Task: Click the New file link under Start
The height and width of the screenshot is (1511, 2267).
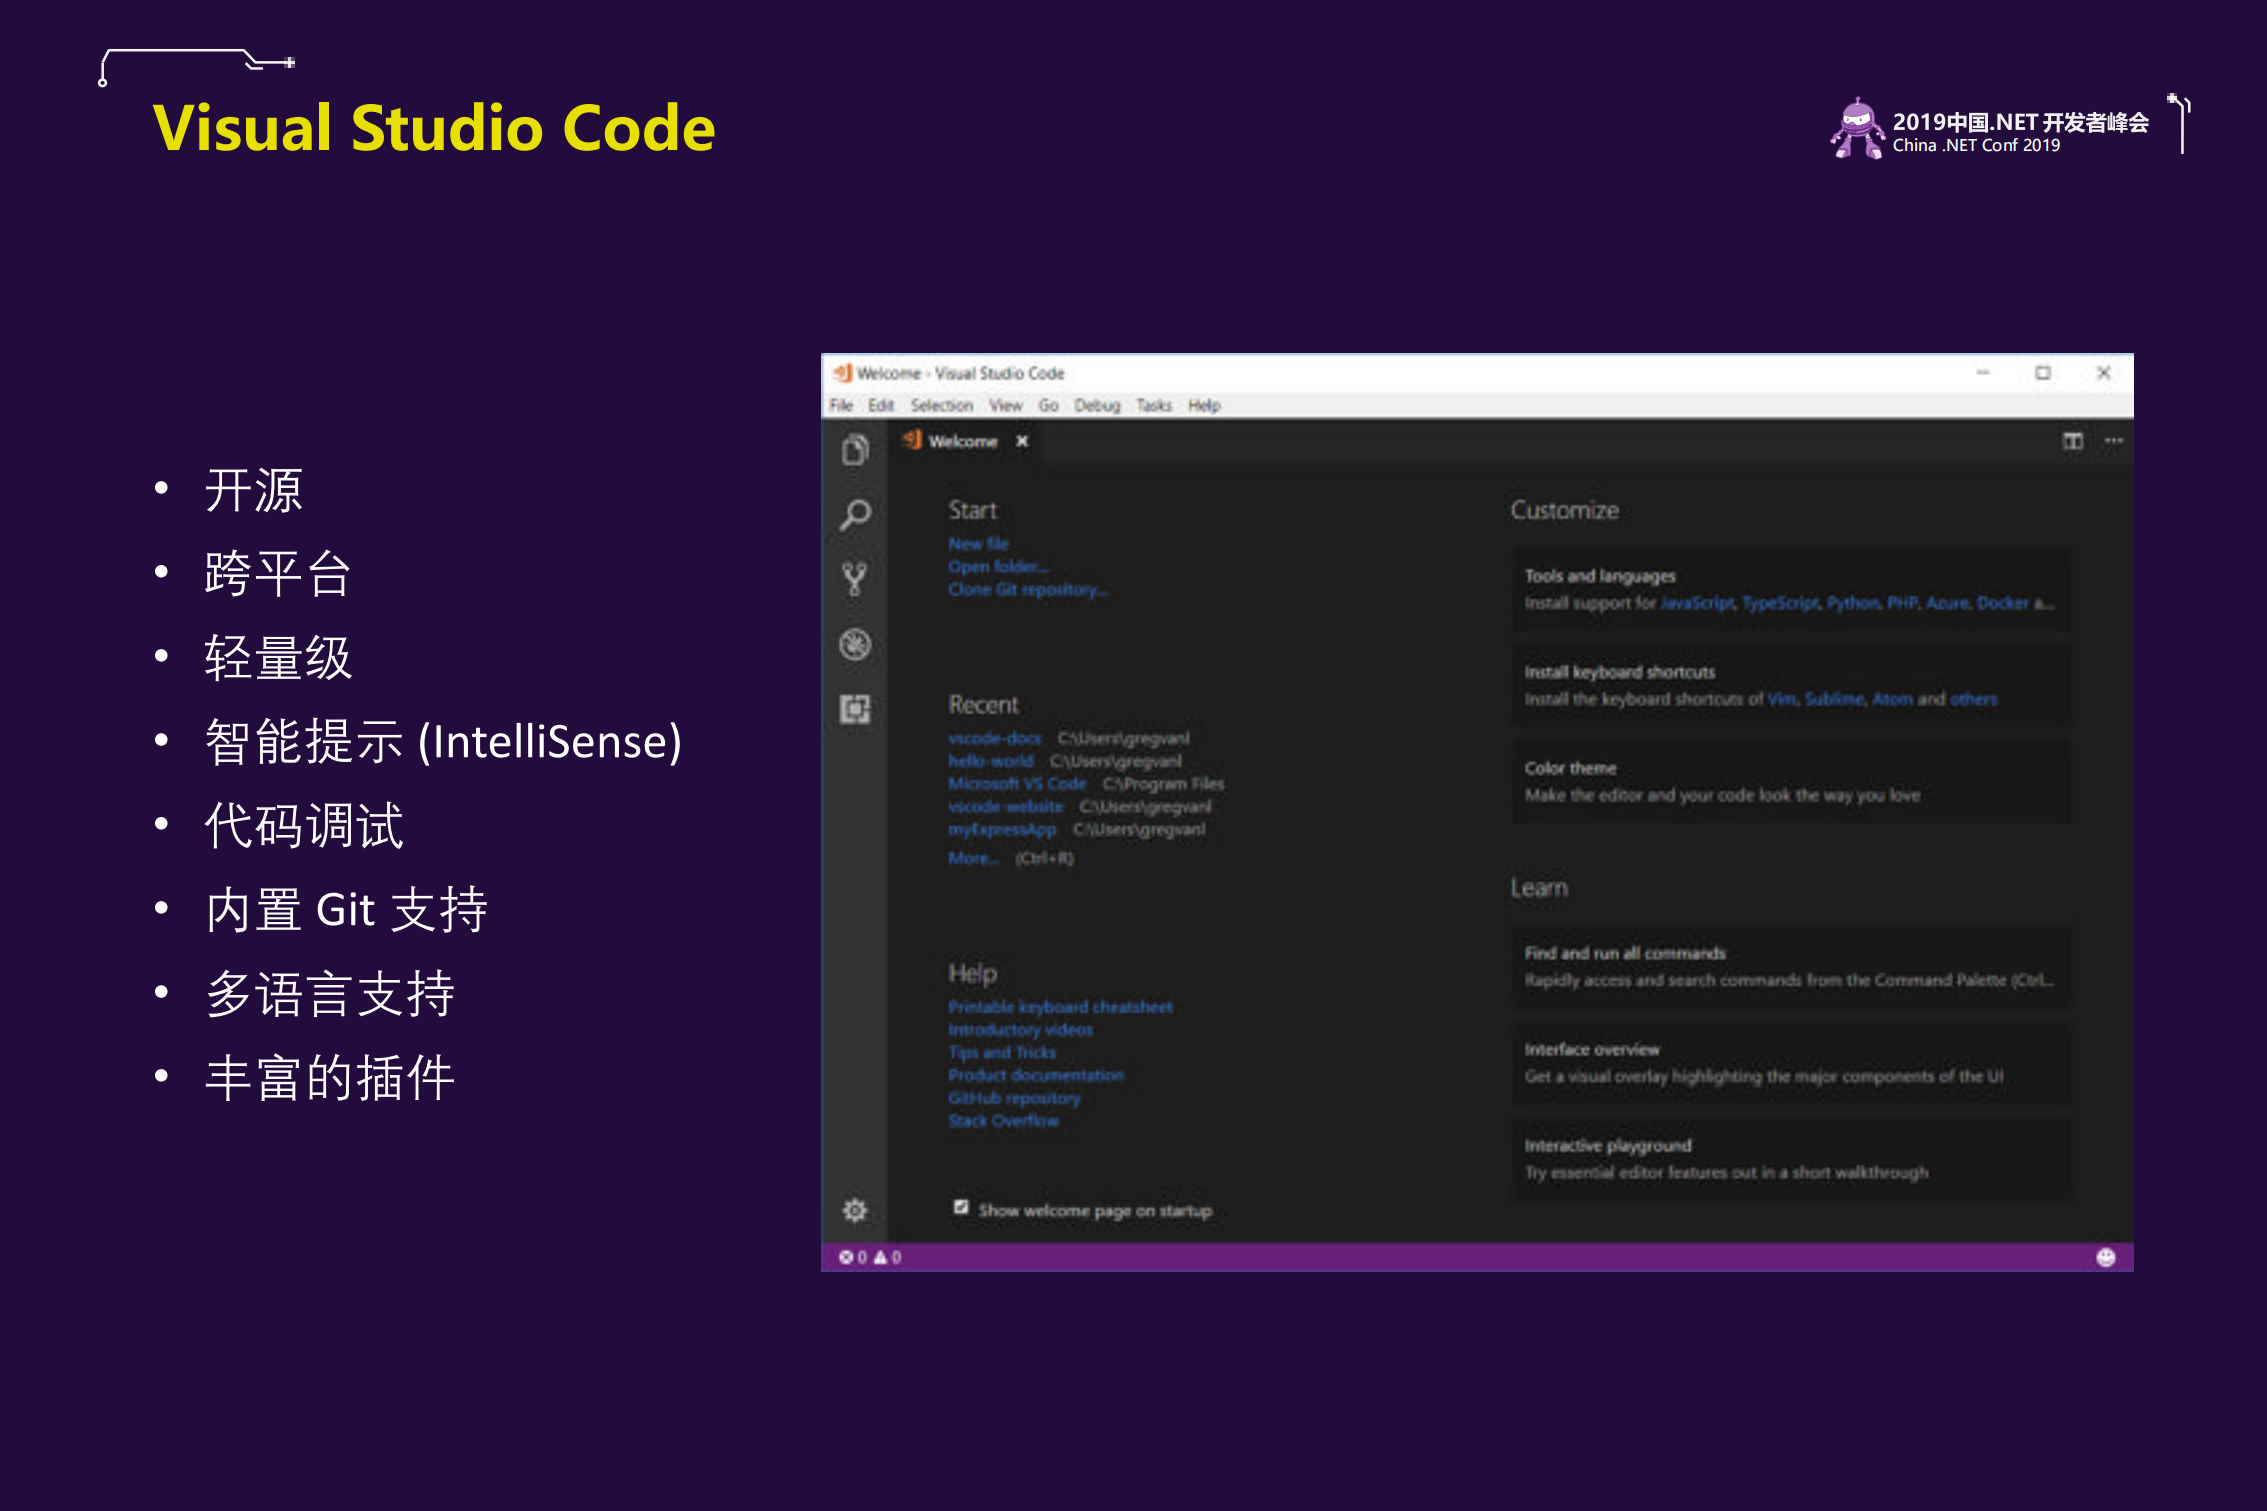Action: pos(978,543)
